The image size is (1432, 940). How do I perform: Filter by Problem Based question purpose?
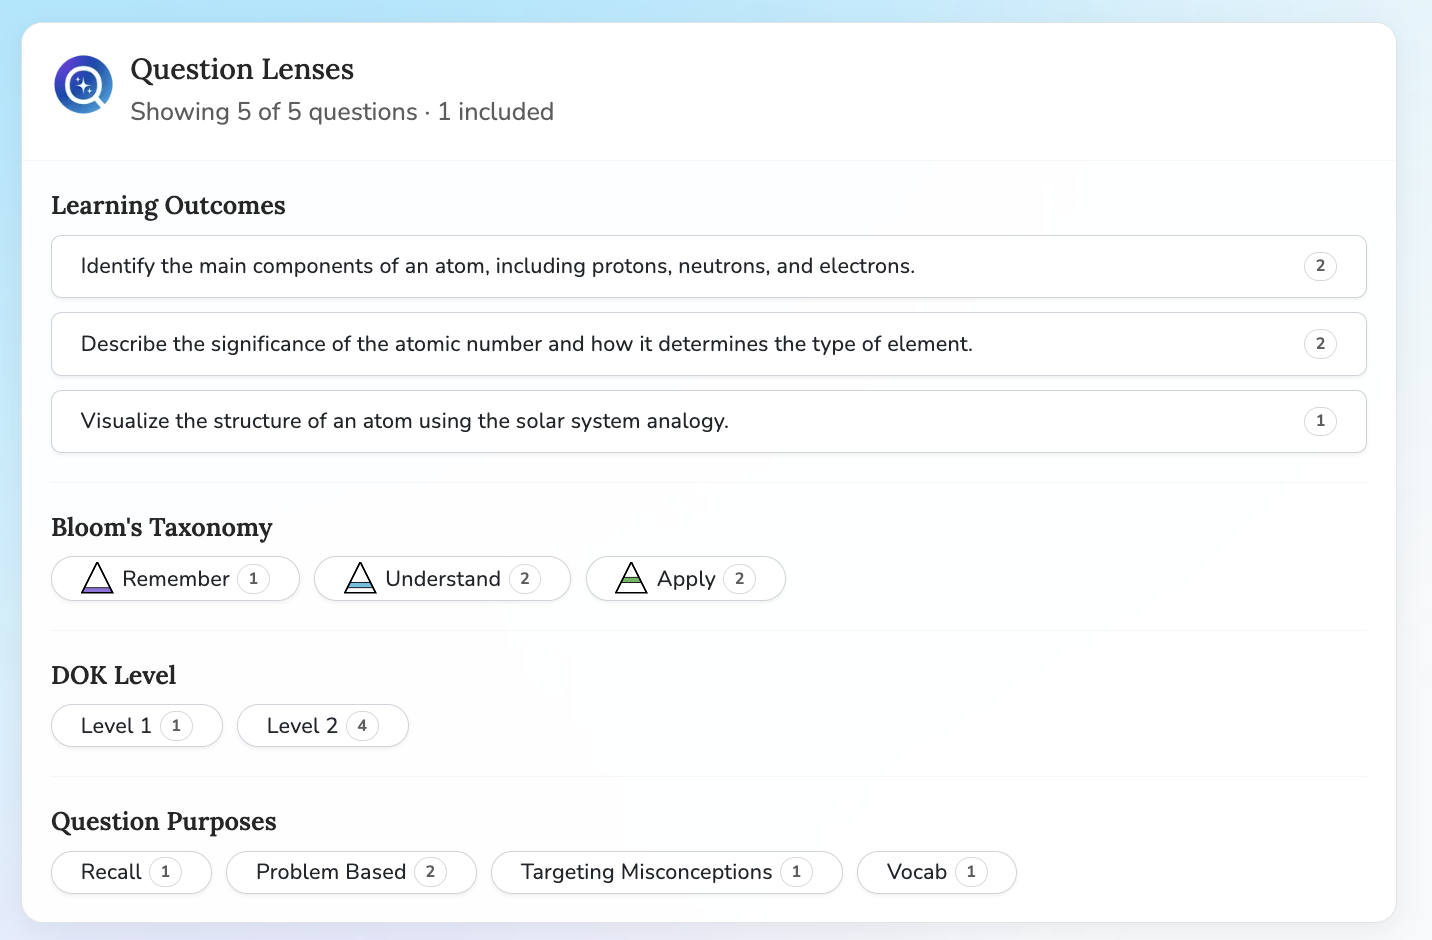[351, 872]
